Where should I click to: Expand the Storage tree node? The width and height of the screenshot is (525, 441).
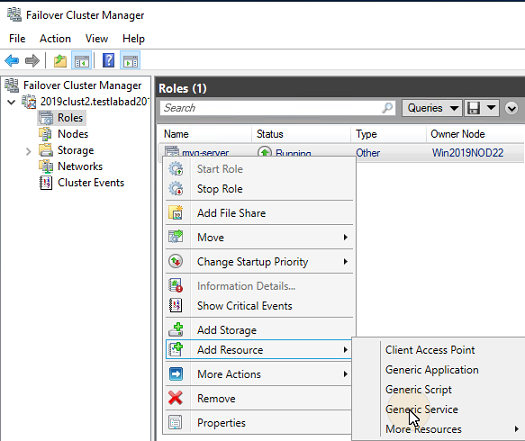point(28,151)
